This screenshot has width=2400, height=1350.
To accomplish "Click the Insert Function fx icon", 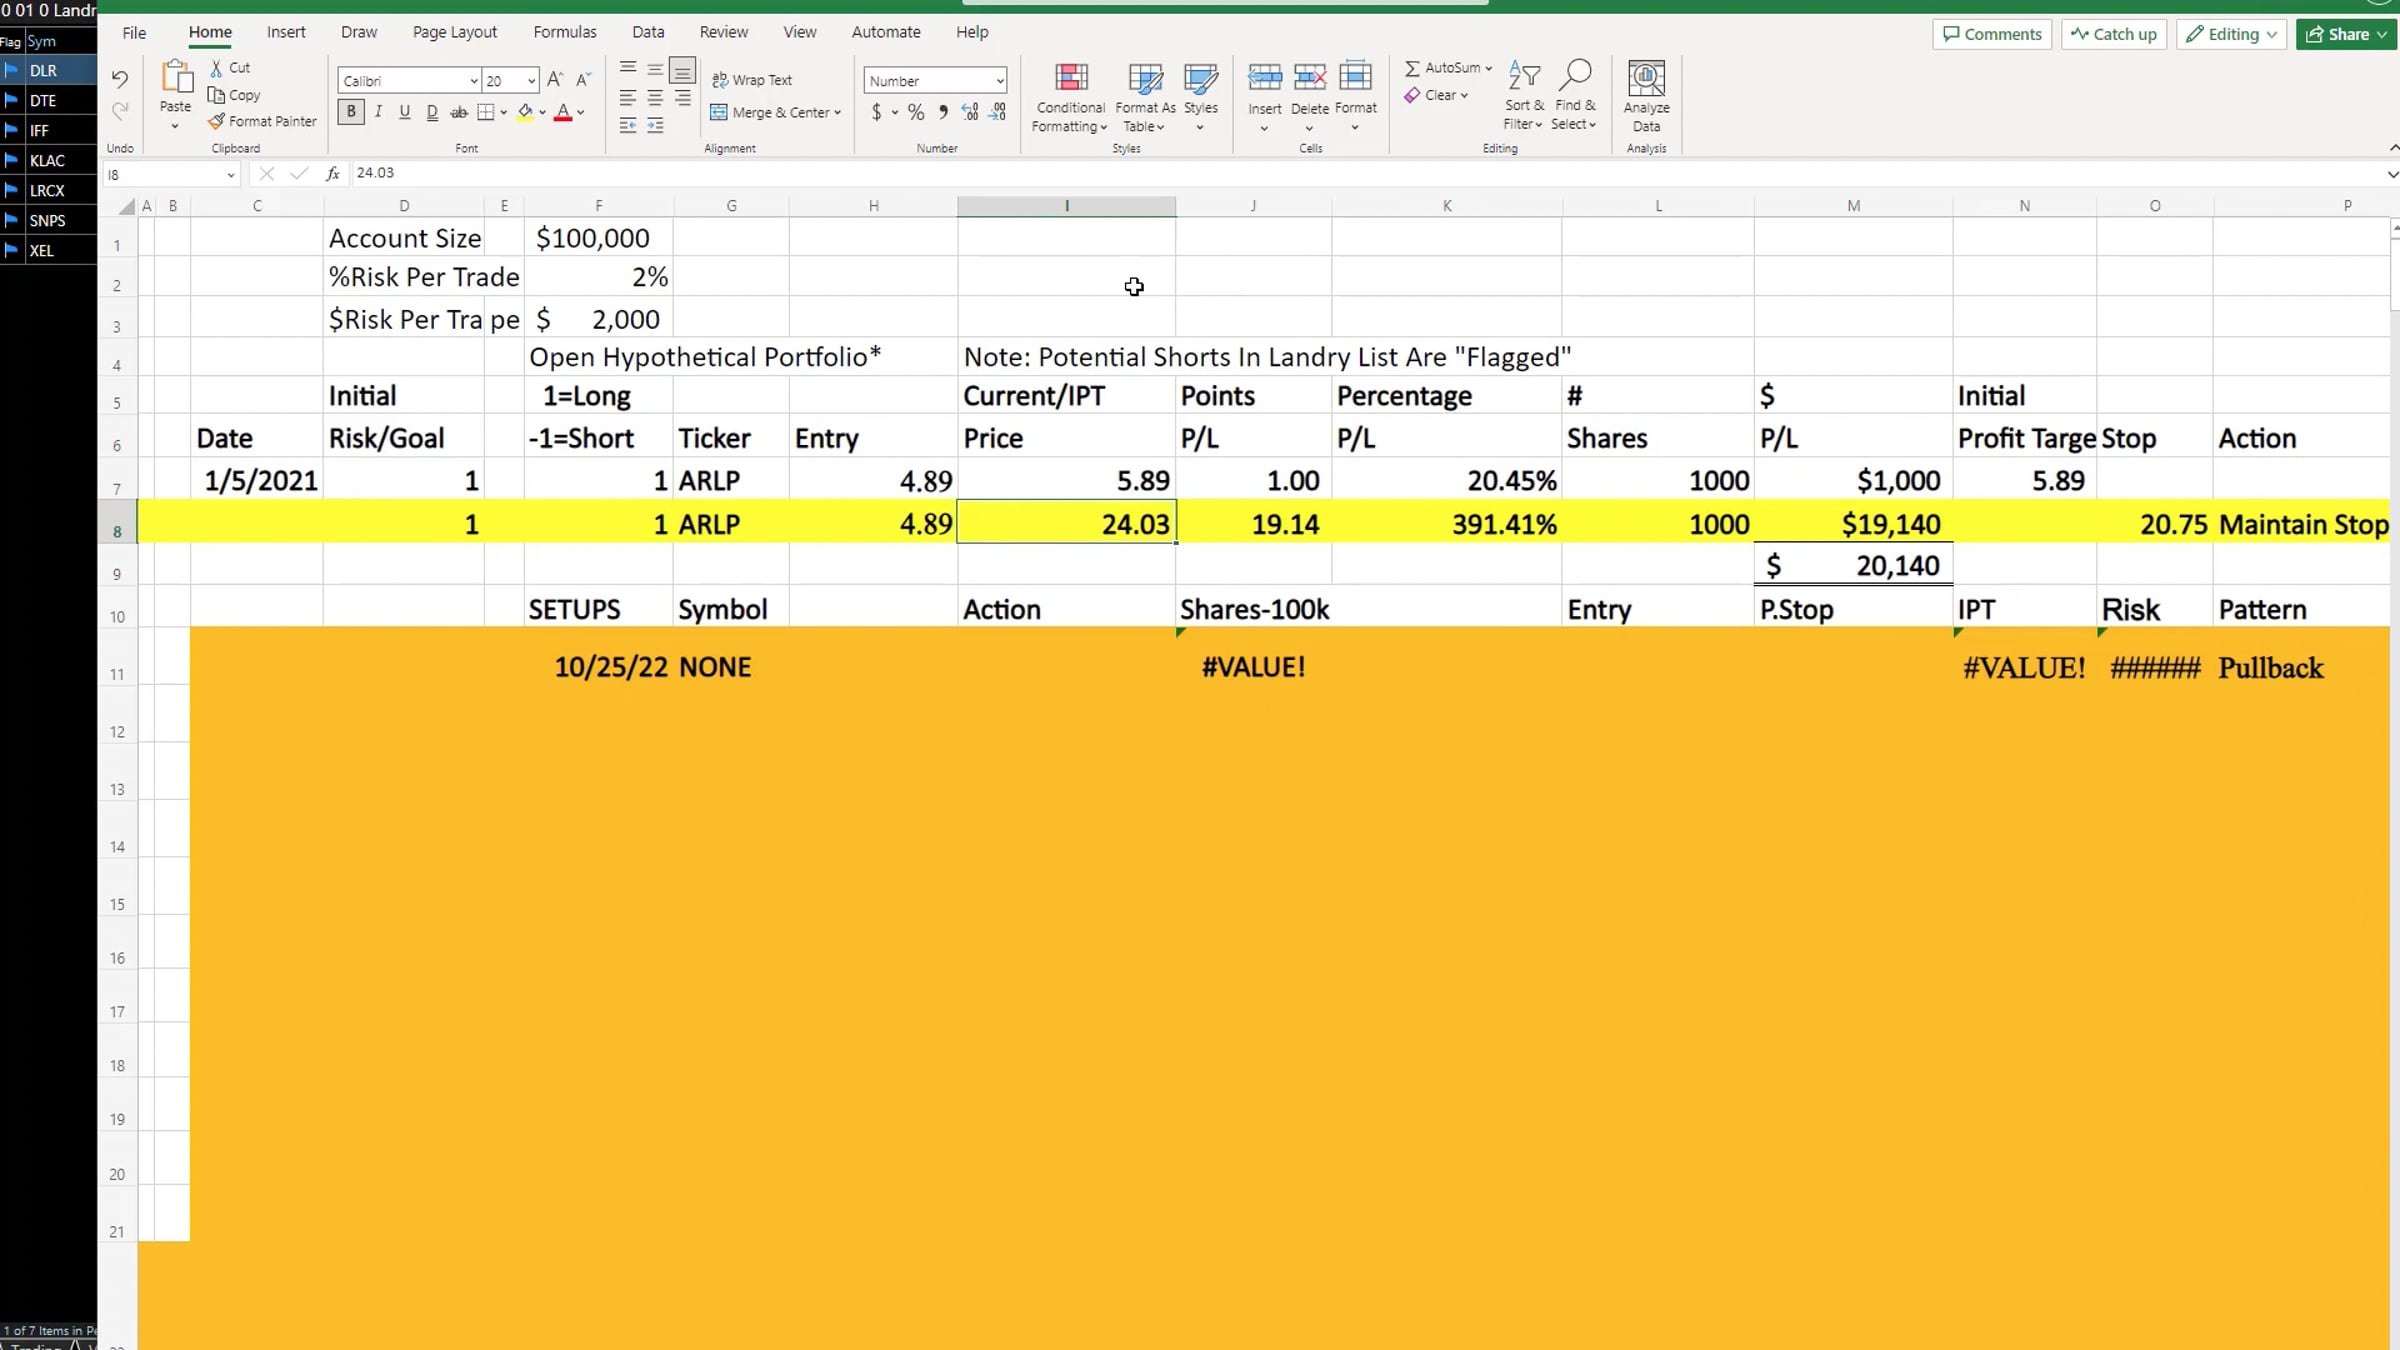I will tap(333, 174).
